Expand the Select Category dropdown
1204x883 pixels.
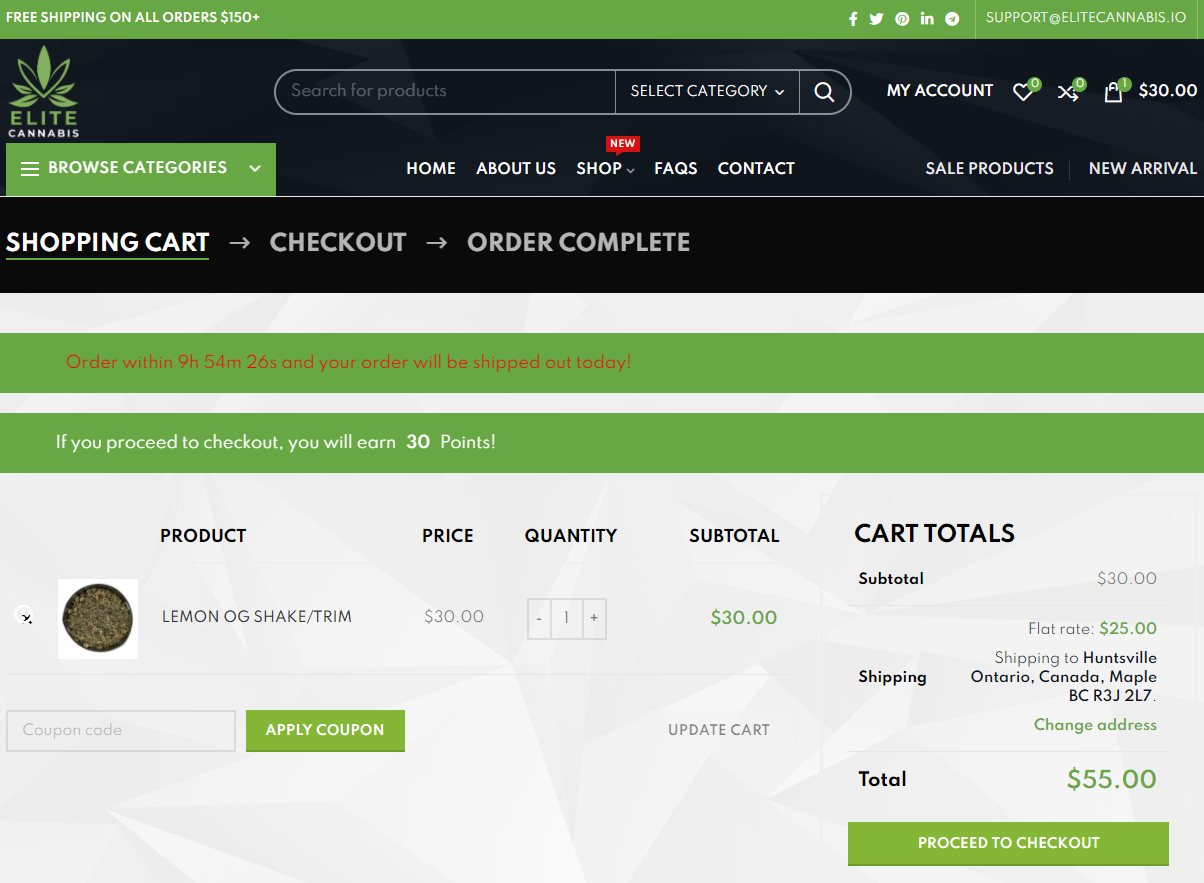[707, 91]
